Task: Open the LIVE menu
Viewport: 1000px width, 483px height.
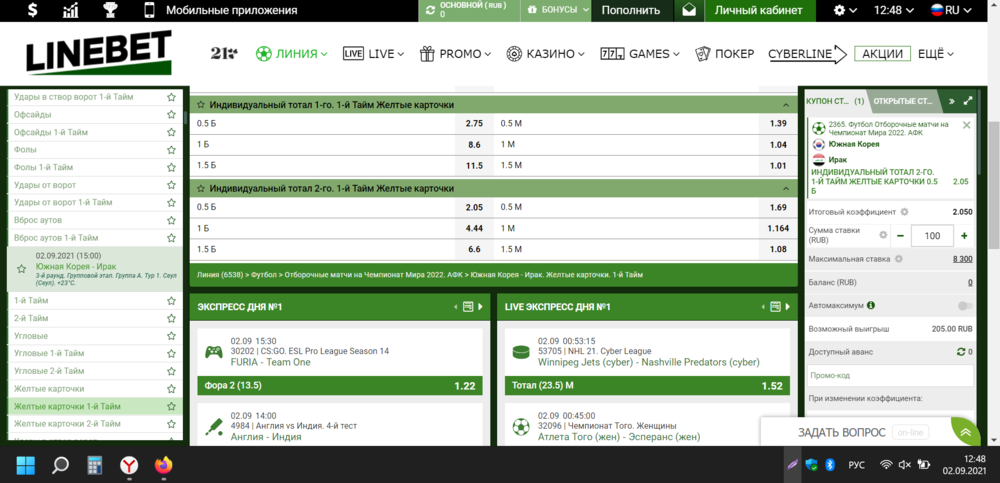Action: point(373,54)
